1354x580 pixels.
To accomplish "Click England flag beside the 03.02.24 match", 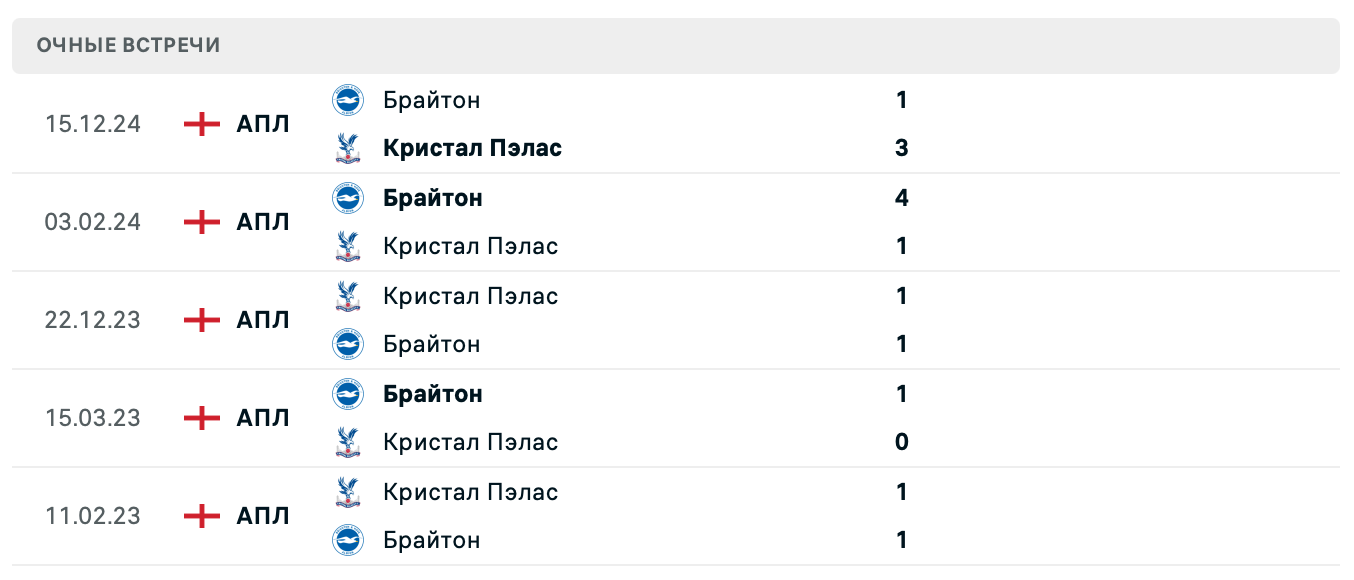I will 202,222.
